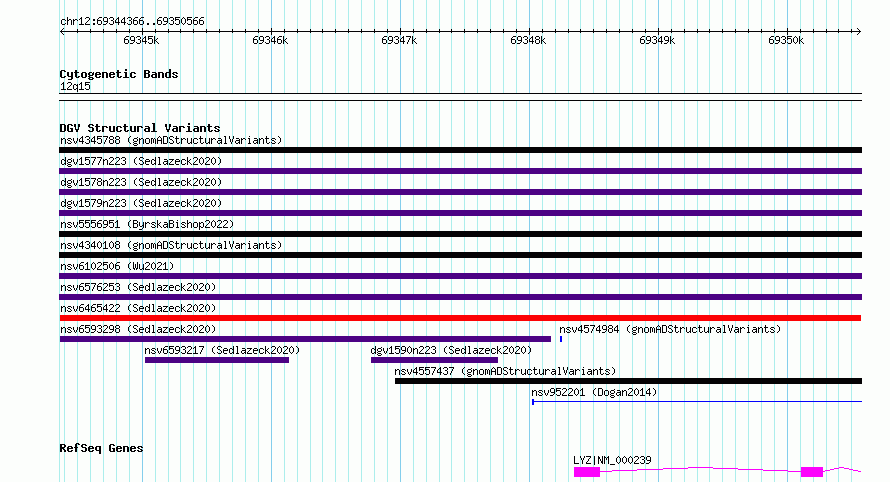Select the purple bar under dgv1579n223

[460, 213]
